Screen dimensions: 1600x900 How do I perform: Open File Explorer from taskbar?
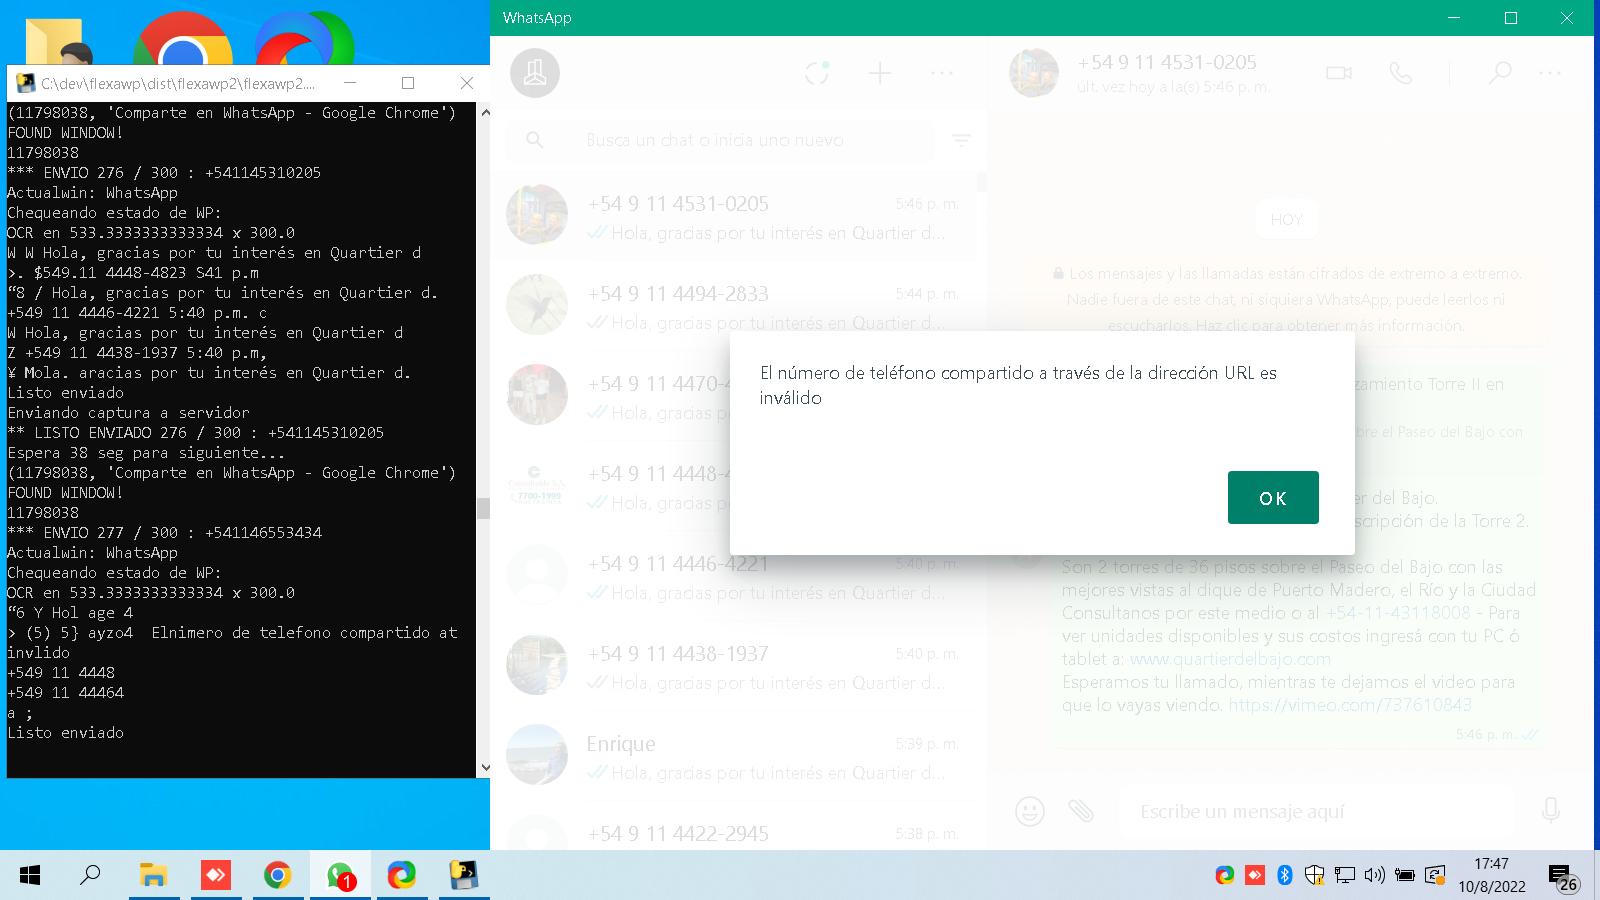[153, 876]
